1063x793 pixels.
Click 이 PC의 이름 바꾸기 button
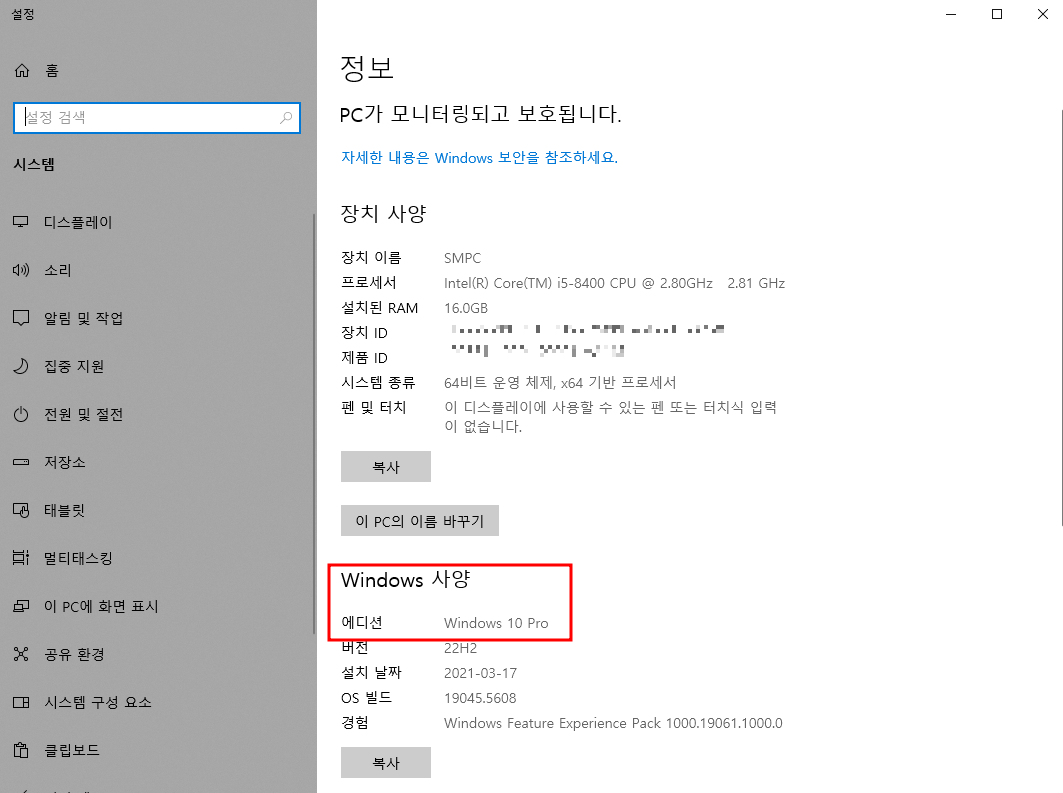(x=420, y=521)
